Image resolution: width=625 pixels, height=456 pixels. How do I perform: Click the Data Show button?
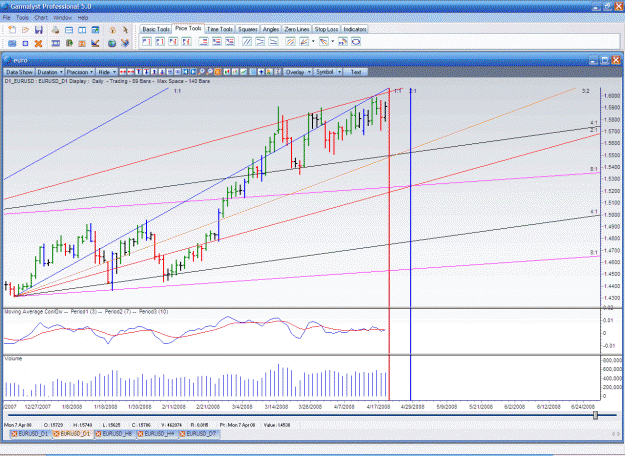point(19,72)
